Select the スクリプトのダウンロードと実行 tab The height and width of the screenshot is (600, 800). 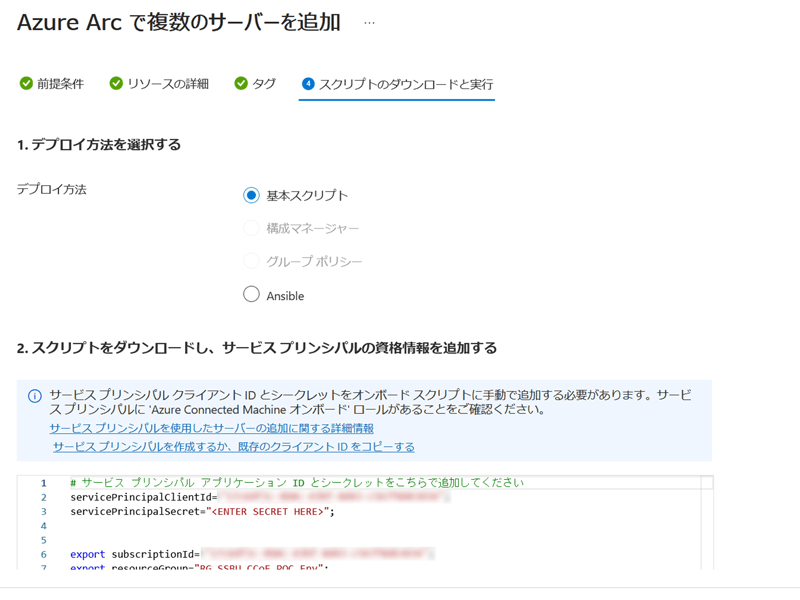pos(397,84)
